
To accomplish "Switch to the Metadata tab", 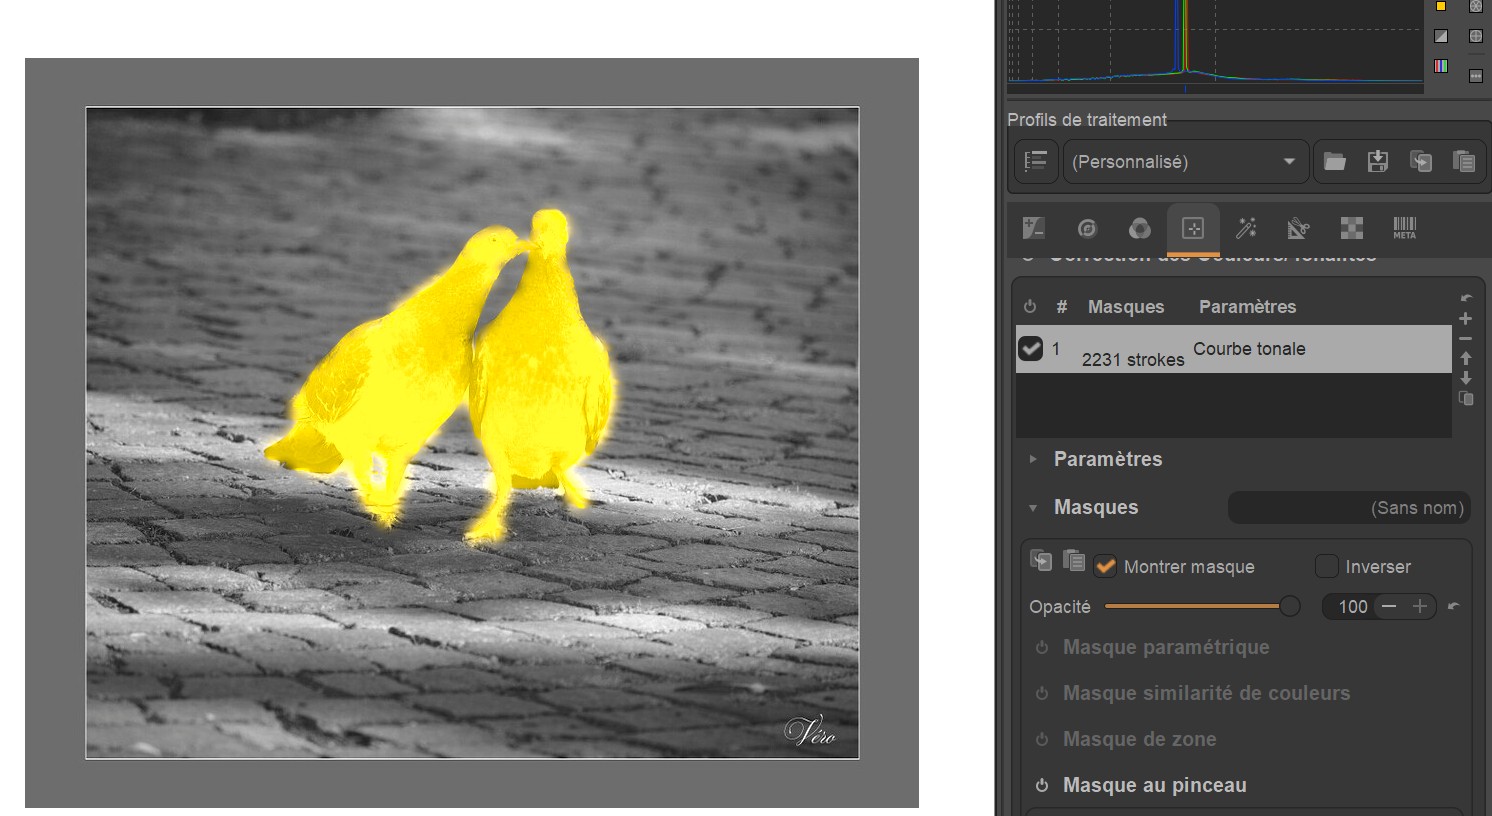I will click(1404, 228).
